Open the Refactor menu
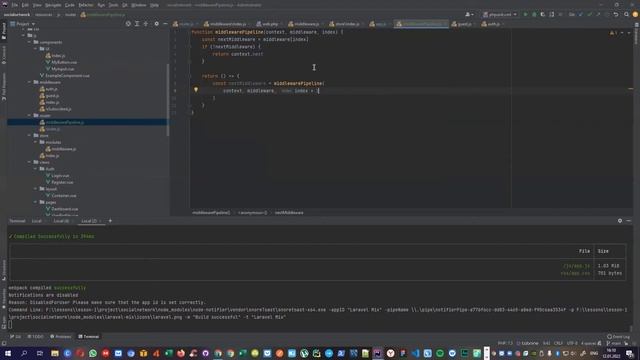 [86, 5]
